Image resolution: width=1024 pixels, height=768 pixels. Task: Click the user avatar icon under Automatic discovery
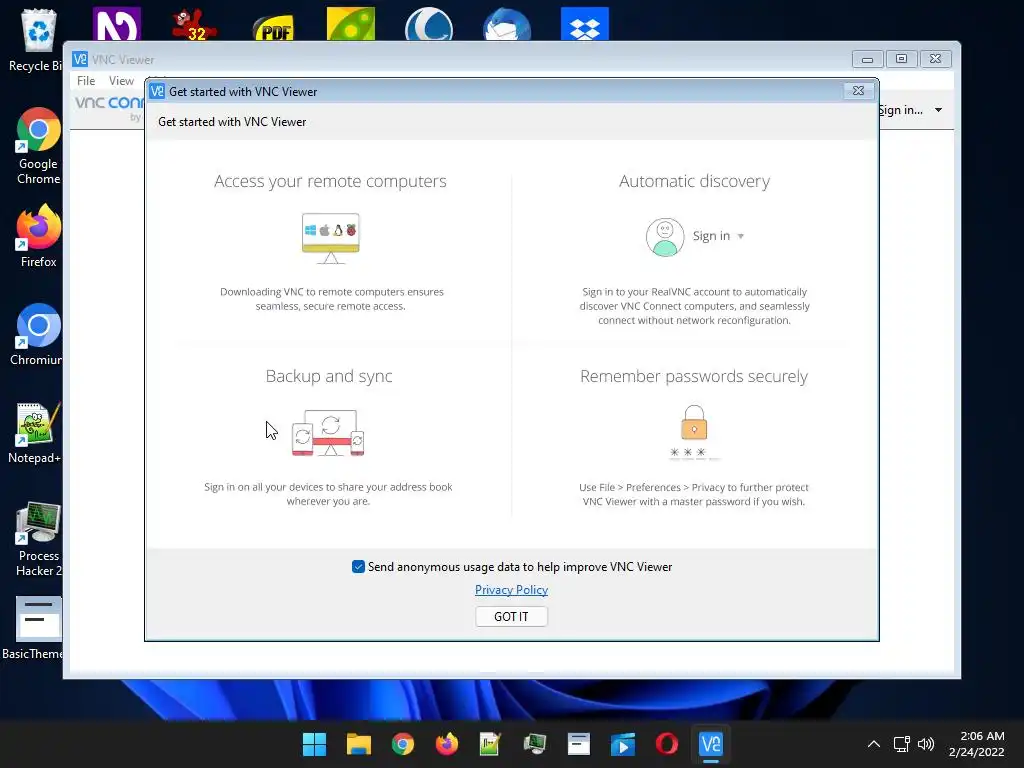click(665, 237)
